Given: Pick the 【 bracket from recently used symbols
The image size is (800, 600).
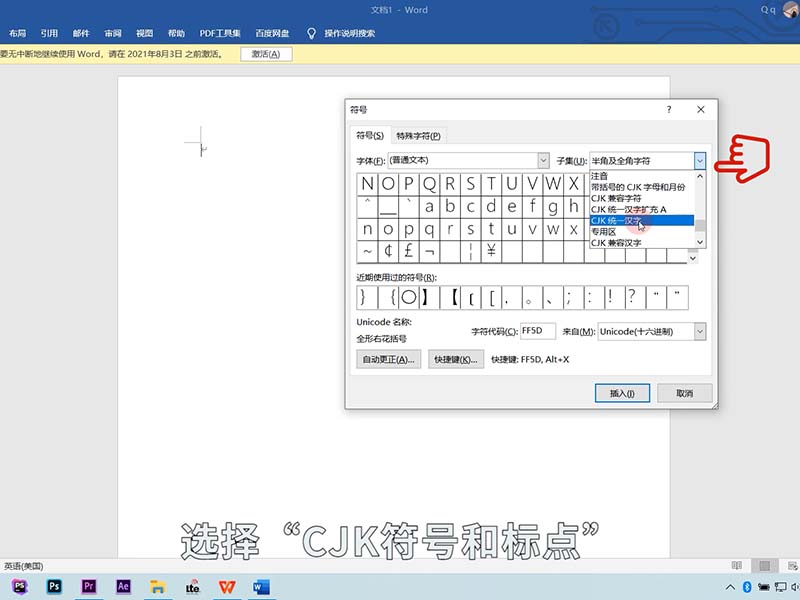Looking at the screenshot, I should (450, 297).
